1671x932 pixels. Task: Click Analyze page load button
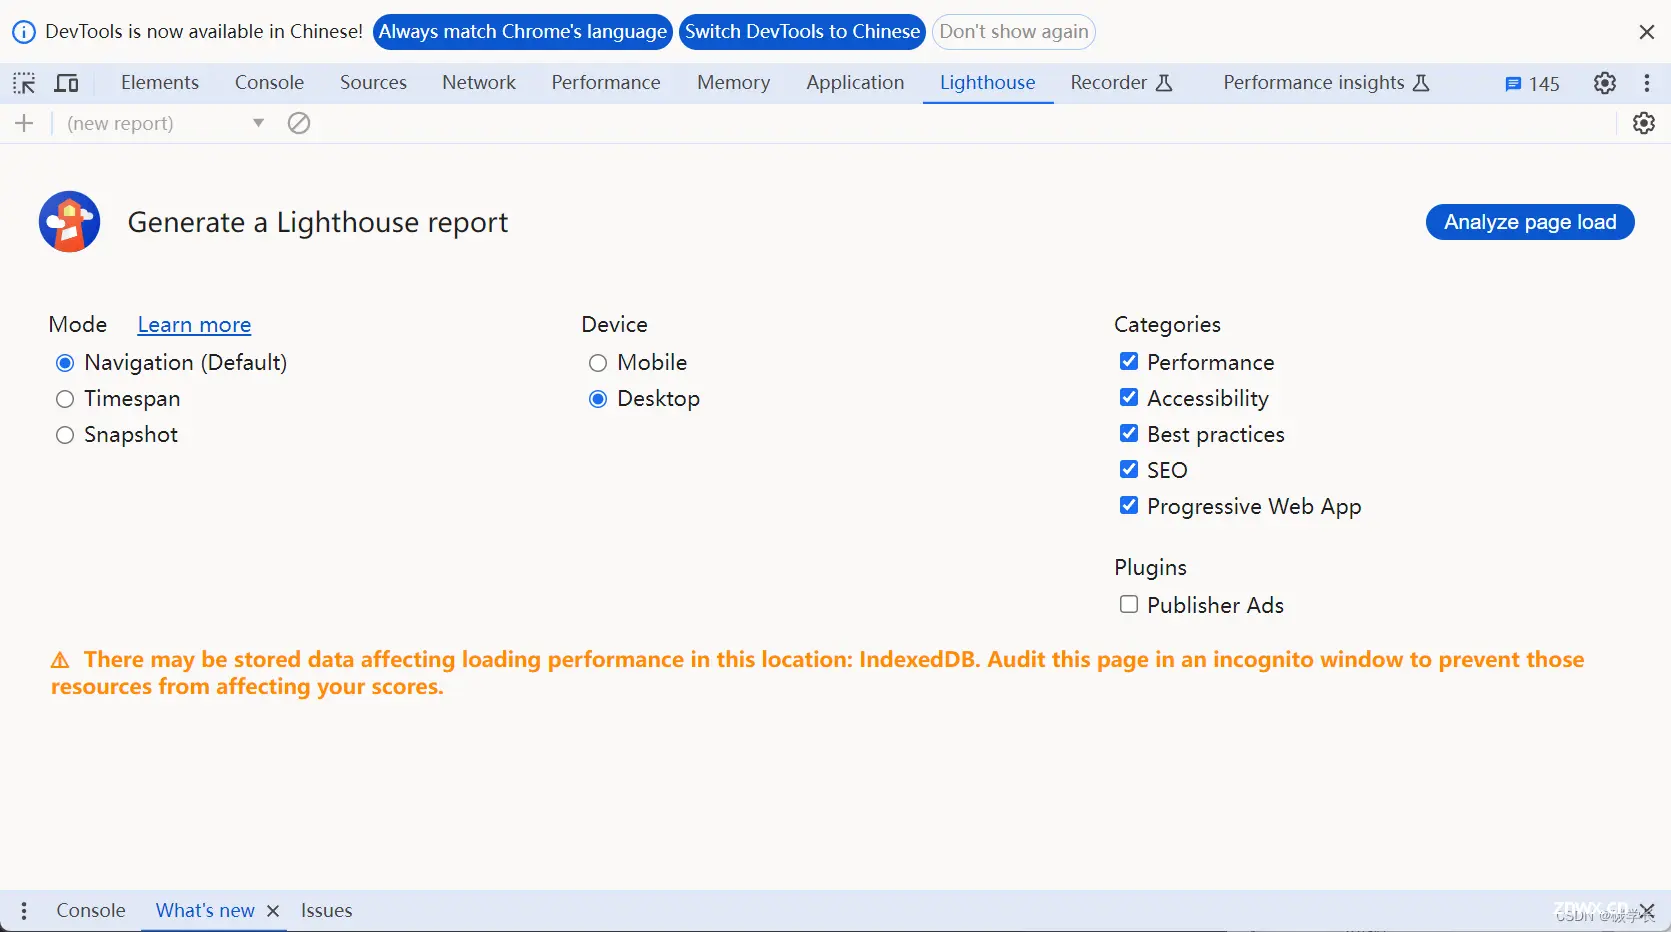point(1530,222)
